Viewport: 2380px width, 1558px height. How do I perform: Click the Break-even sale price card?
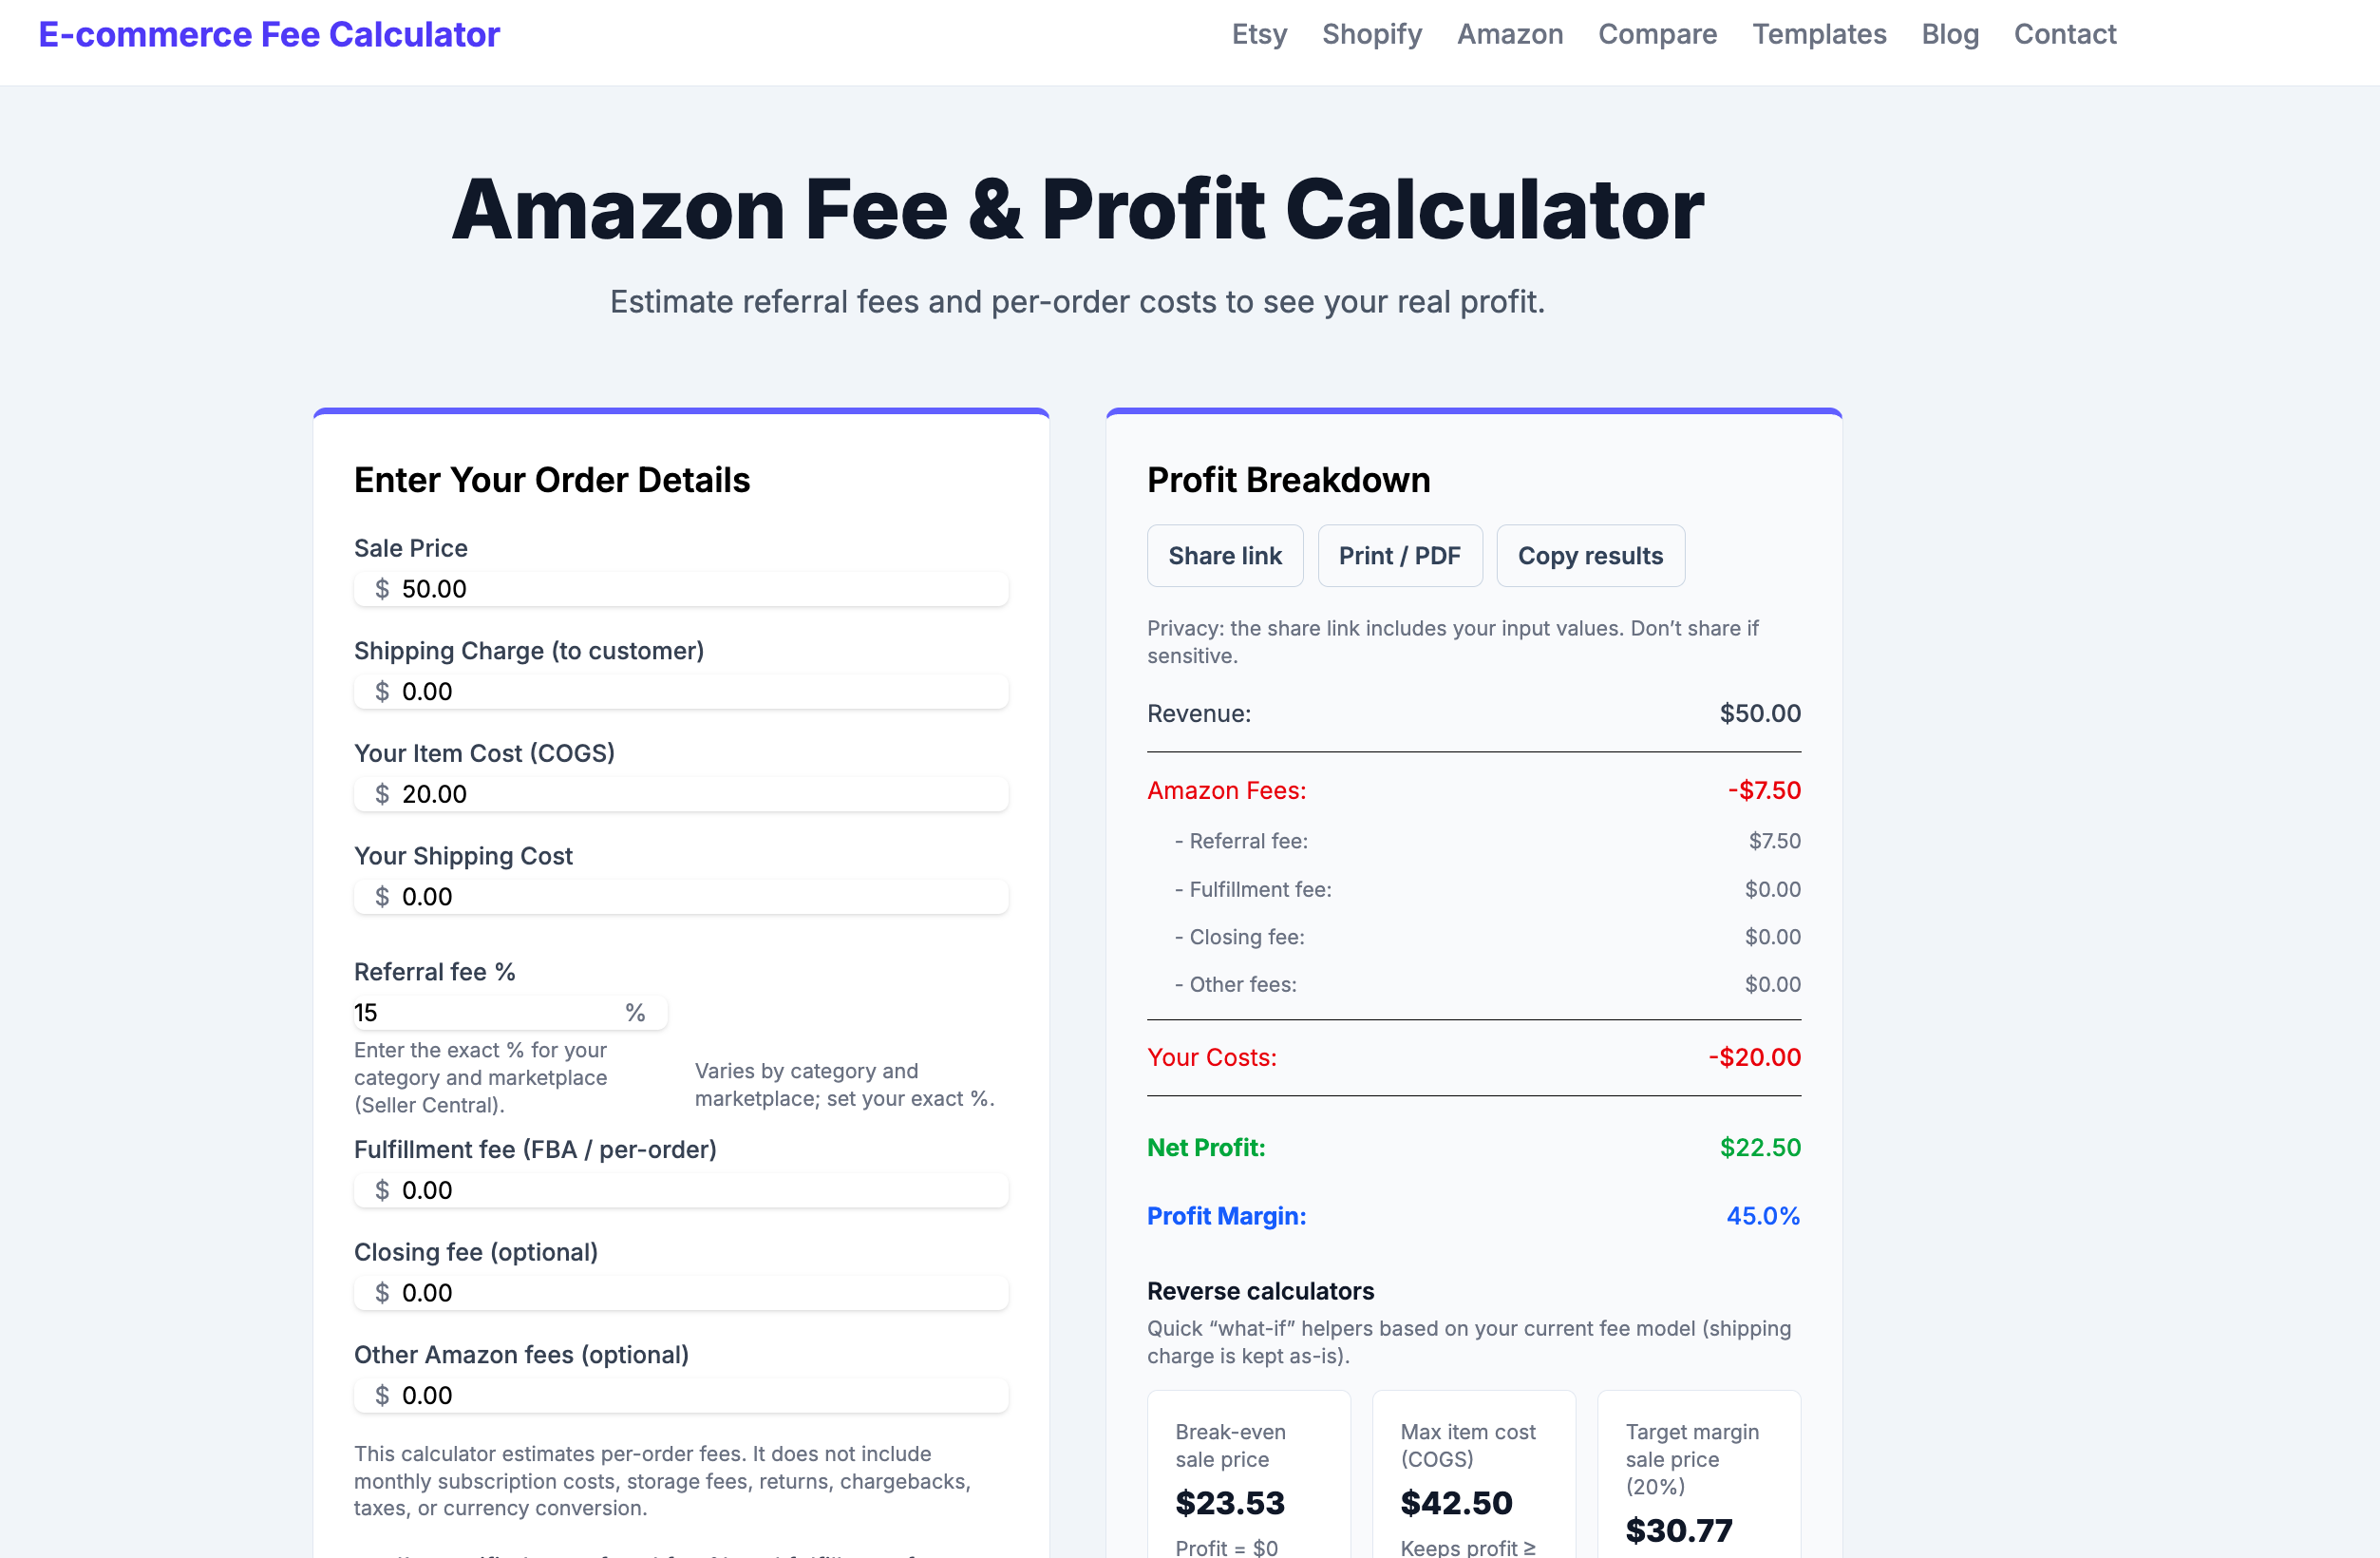(1248, 1480)
